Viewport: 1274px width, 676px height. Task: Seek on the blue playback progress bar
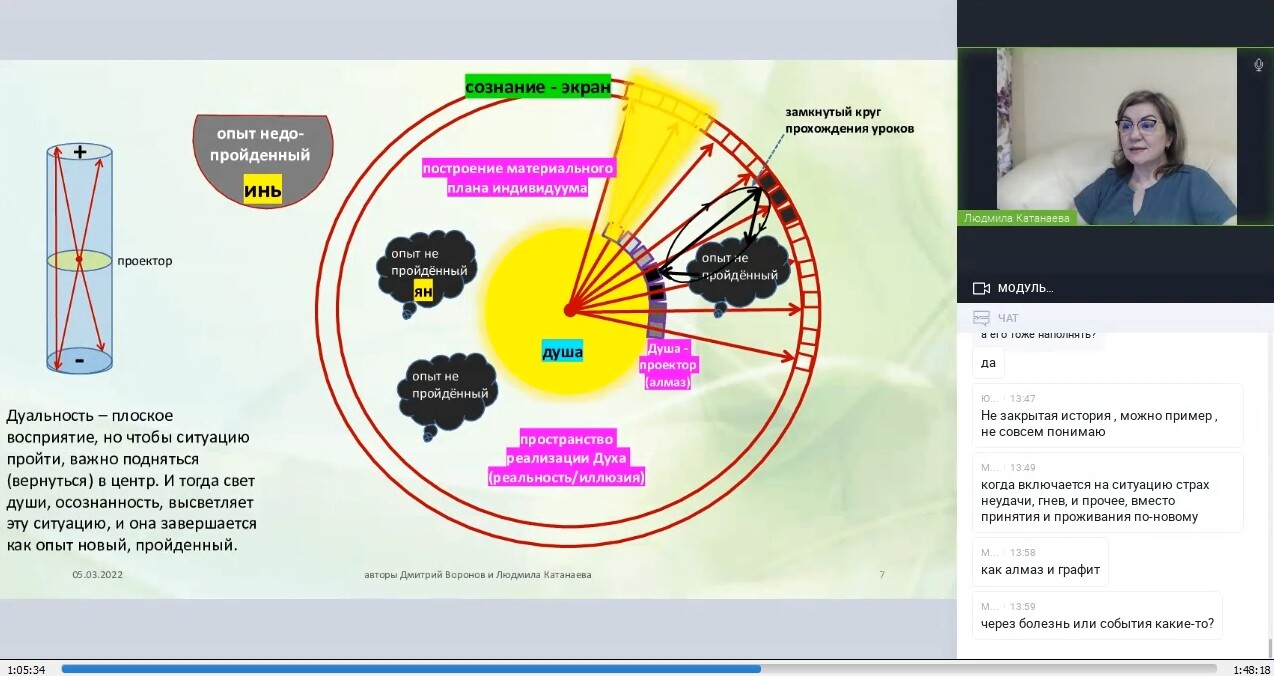coord(410,669)
